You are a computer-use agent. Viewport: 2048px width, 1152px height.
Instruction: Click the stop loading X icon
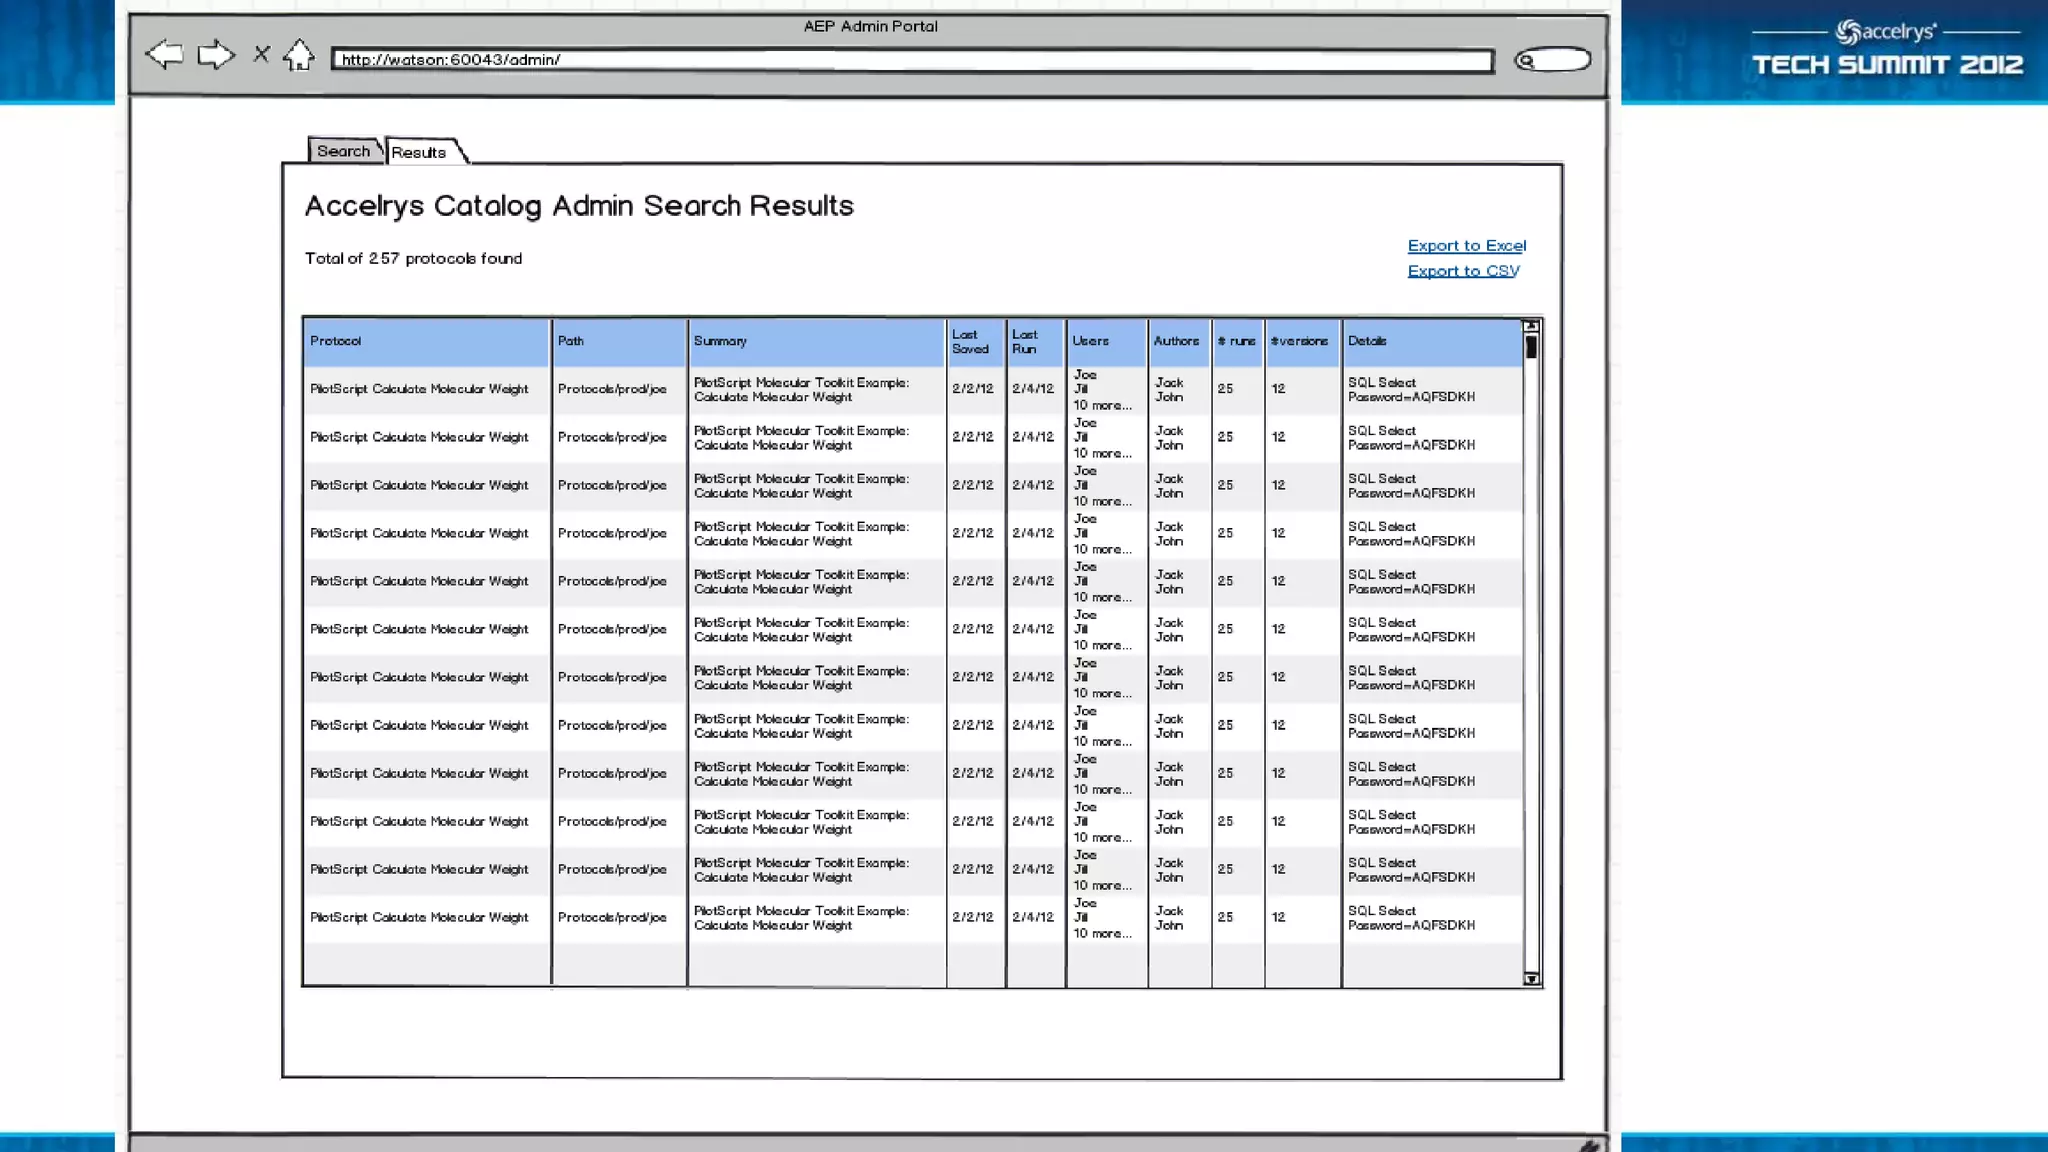[x=262, y=54]
